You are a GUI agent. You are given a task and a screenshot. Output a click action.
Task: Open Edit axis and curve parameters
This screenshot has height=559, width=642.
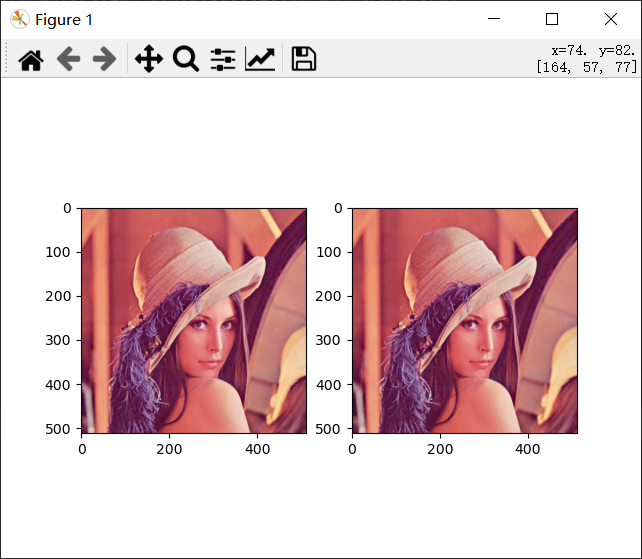point(260,59)
